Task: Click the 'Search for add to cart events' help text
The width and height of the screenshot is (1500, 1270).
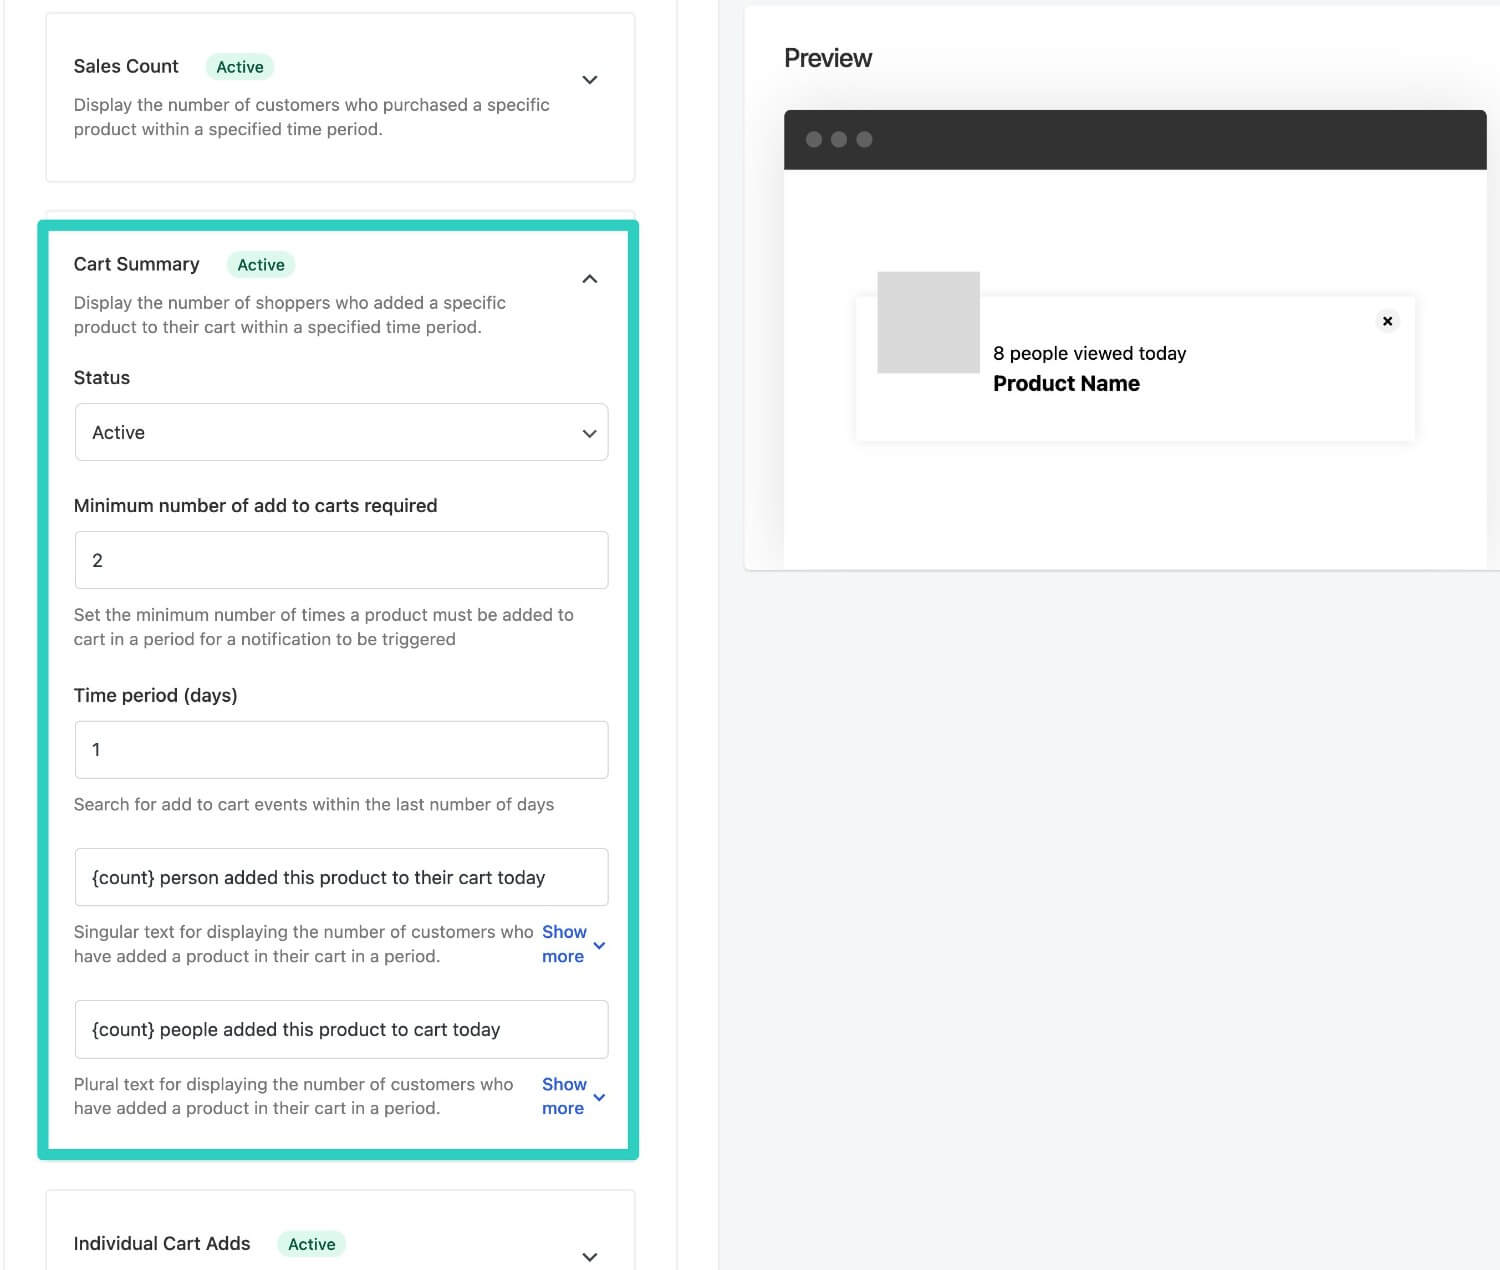Action: pos(314,804)
